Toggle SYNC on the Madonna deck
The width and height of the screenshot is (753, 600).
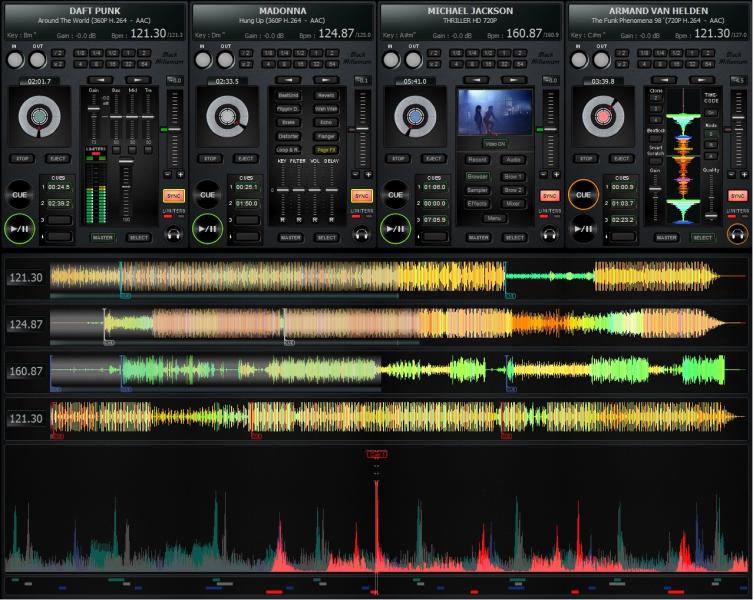click(x=361, y=196)
